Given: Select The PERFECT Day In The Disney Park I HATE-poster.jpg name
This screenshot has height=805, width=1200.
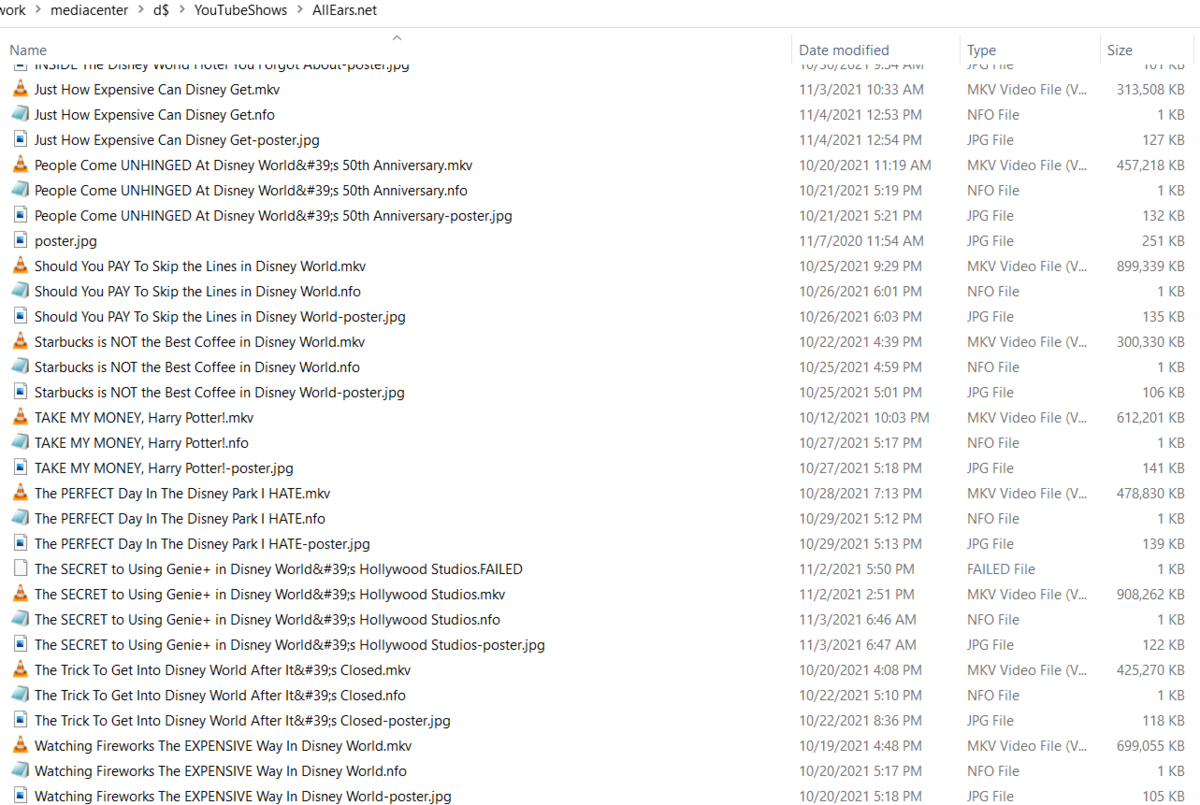Looking at the screenshot, I should click(x=202, y=544).
